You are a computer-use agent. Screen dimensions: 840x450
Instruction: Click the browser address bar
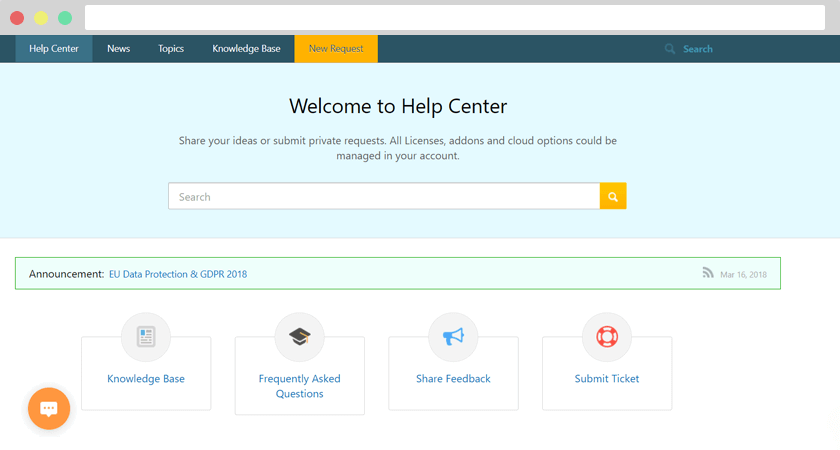455,18
